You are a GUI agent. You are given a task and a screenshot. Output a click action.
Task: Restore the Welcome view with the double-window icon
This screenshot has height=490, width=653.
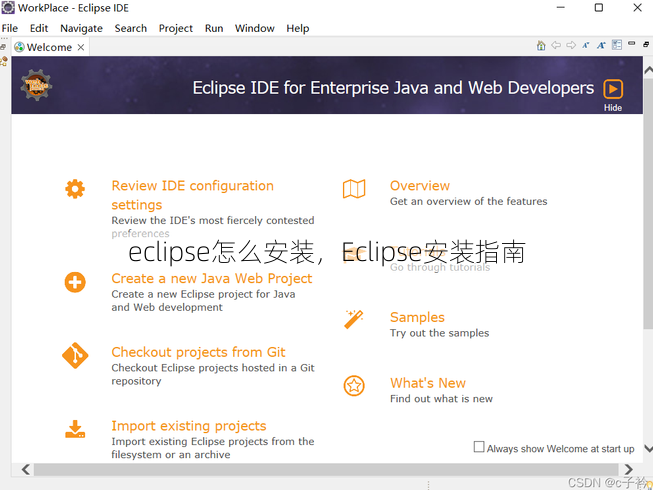[646, 44]
